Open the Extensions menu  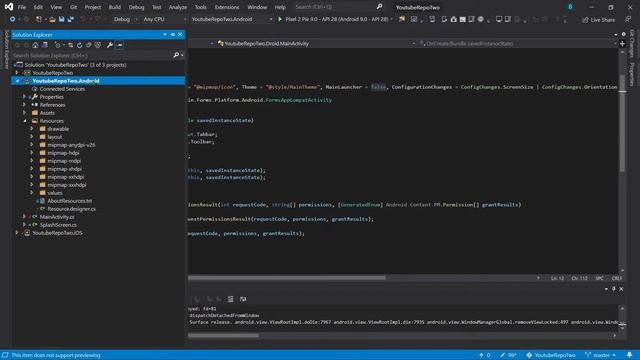click(227, 7)
